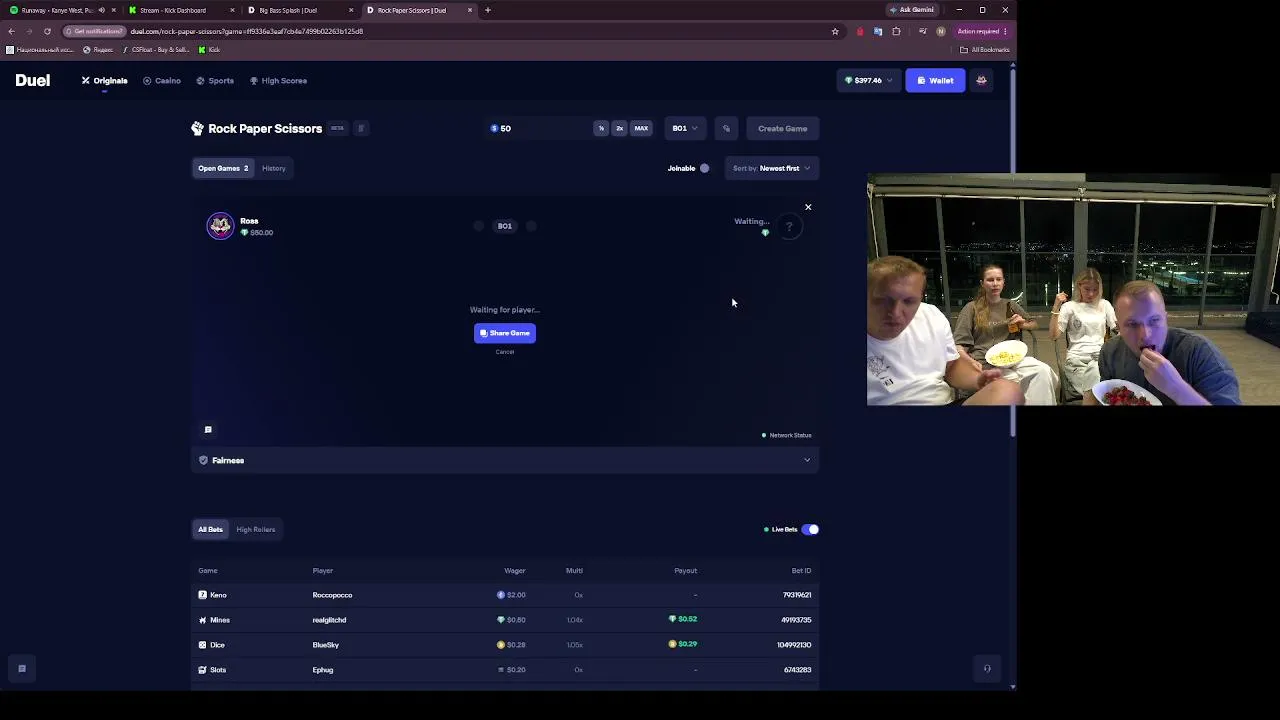
Task: Go to the Sports section
Action: click(215, 80)
